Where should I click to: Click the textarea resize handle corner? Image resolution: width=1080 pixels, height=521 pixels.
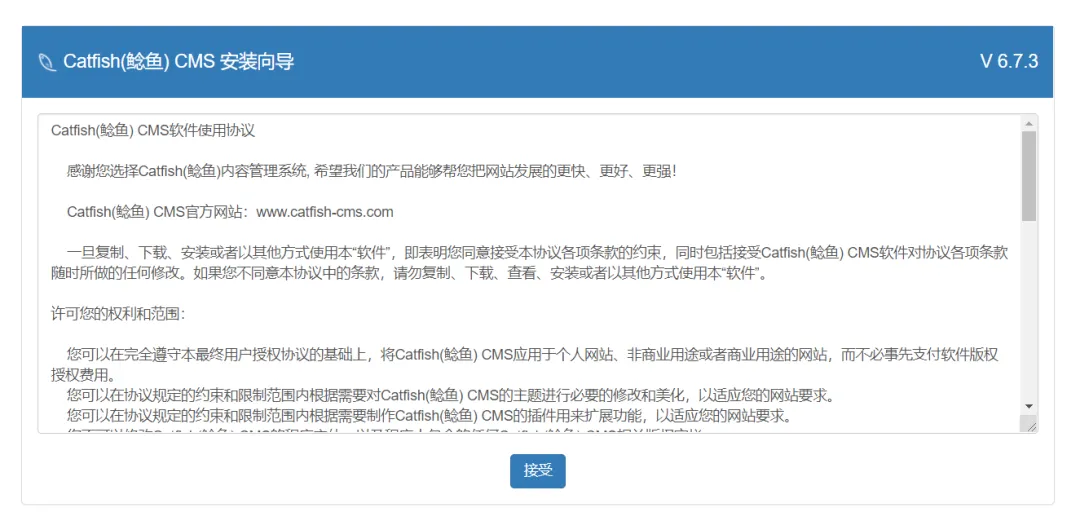pyautogui.click(x=1030, y=425)
